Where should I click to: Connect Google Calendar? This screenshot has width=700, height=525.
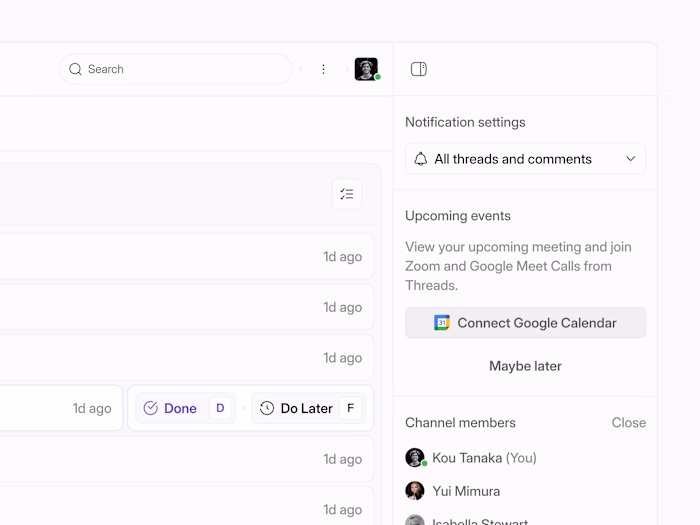coord(525,322)
